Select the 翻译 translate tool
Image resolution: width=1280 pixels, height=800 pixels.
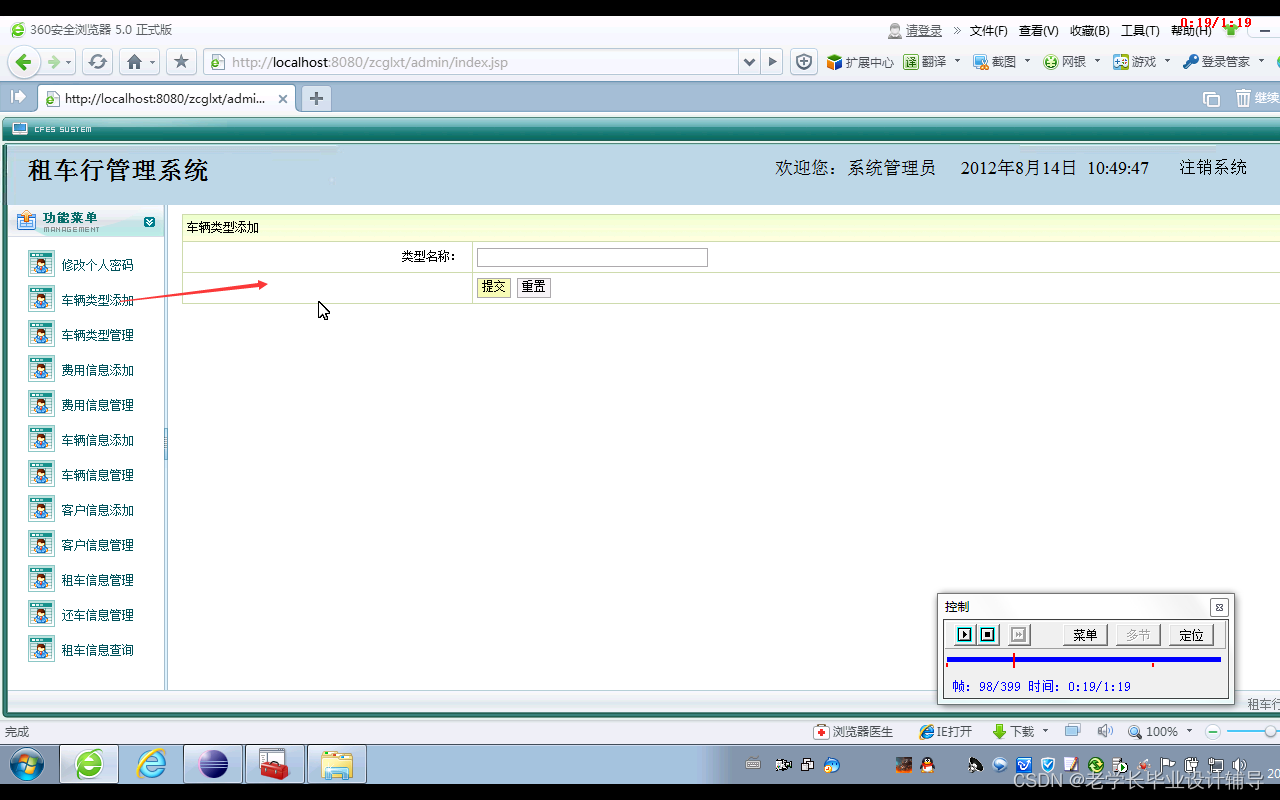(925, 61)
